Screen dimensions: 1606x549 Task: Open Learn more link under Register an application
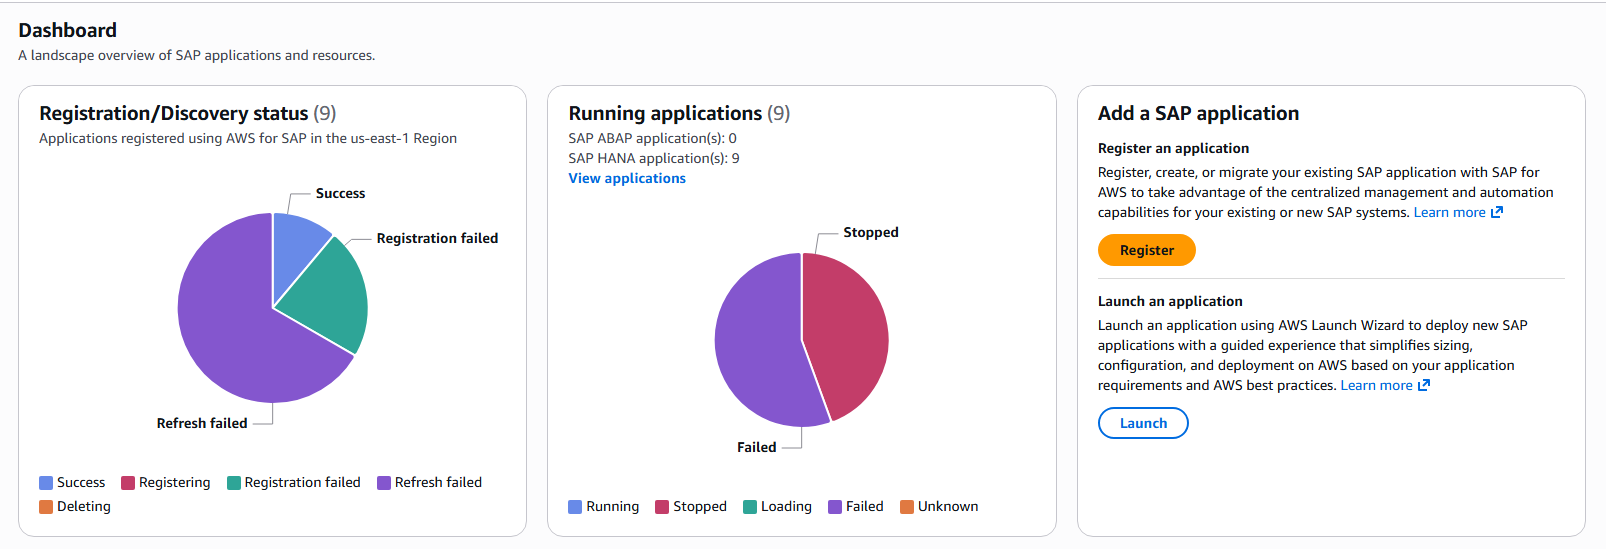tap(1449, 212)
